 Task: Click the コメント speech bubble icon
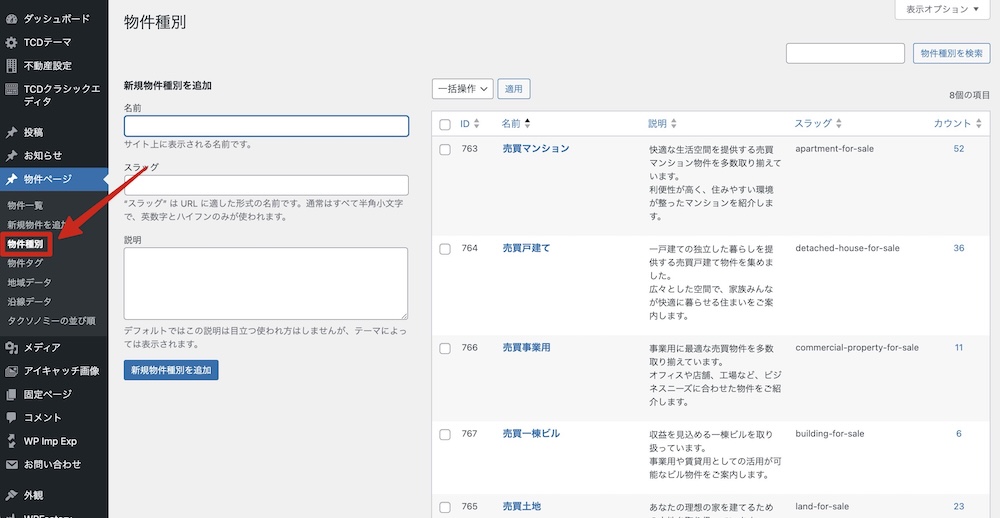pos(11,418)
